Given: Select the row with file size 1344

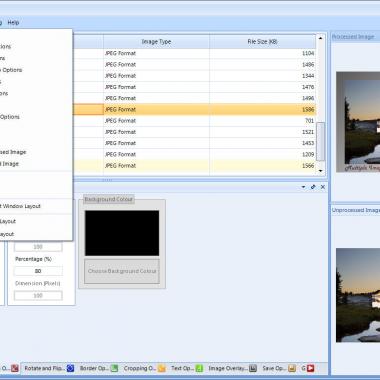Looking at the screenshot, I should tap(194, 76).
